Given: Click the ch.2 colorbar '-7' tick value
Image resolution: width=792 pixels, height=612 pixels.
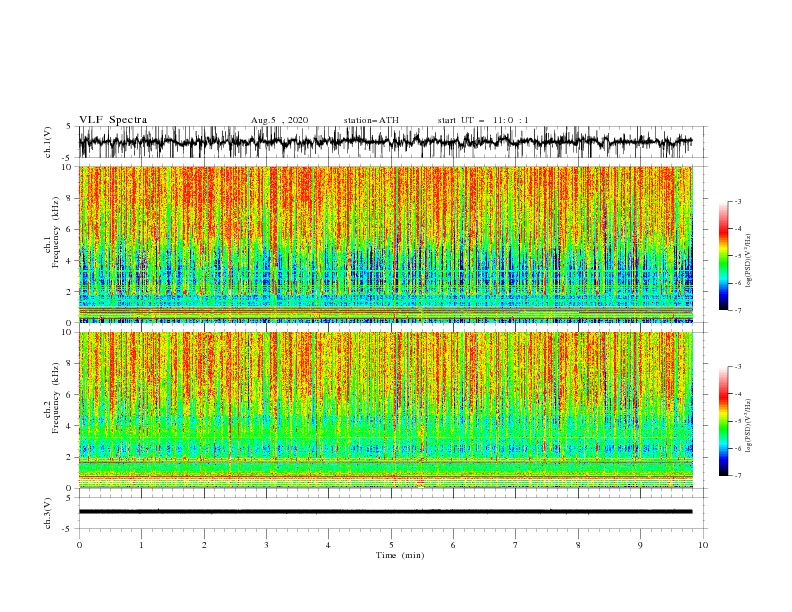Looking at the screenshot, I should click(738, 475).
